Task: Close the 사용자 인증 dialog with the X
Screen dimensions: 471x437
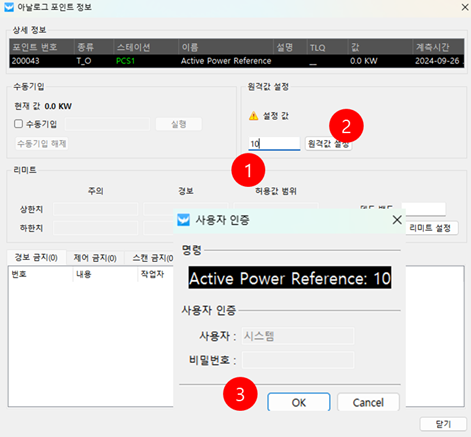Action: point(397,220)
